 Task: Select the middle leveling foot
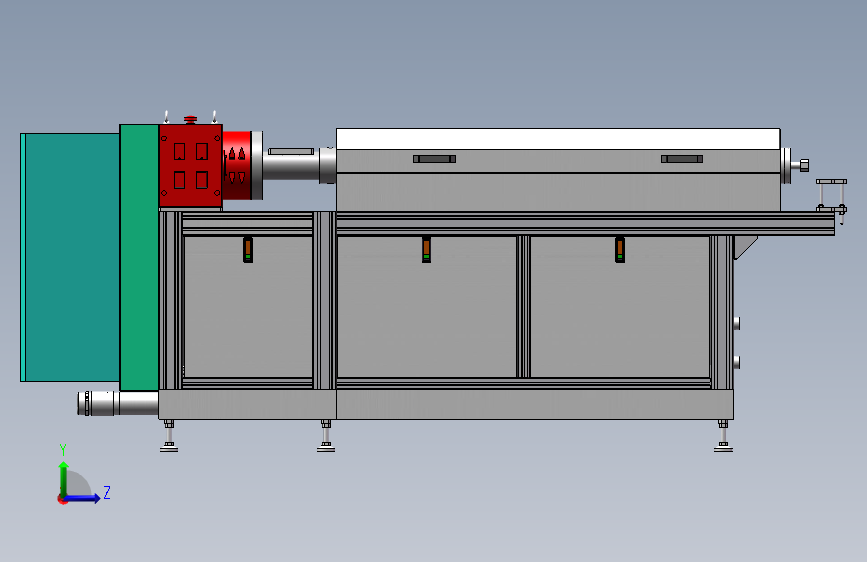(326, 436)
